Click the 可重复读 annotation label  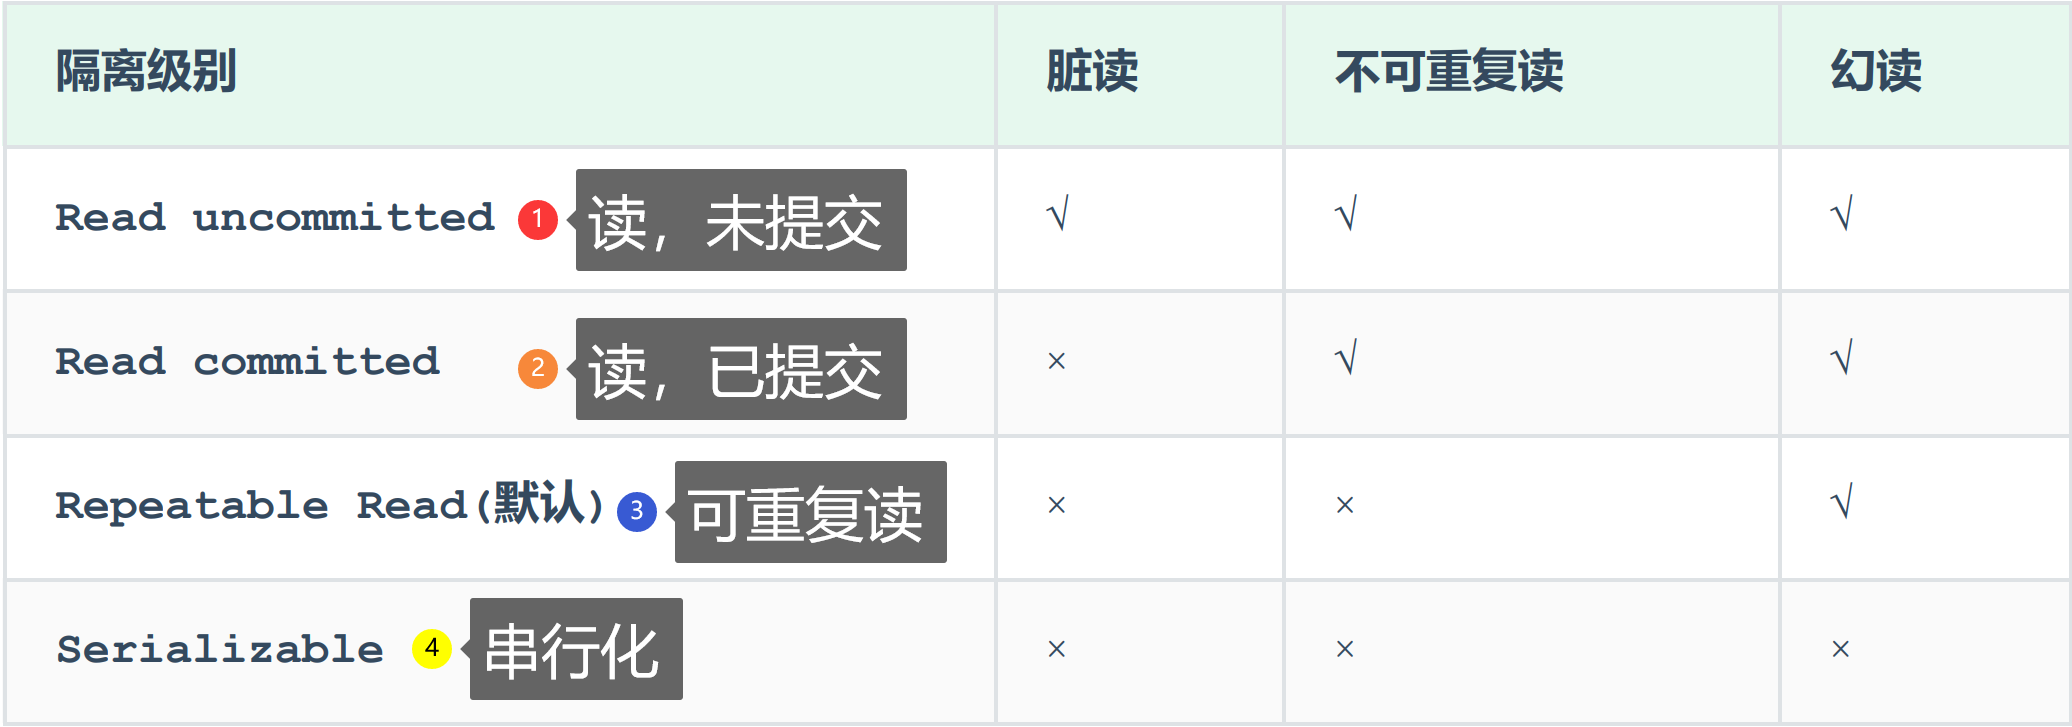(x=810, y=512)
